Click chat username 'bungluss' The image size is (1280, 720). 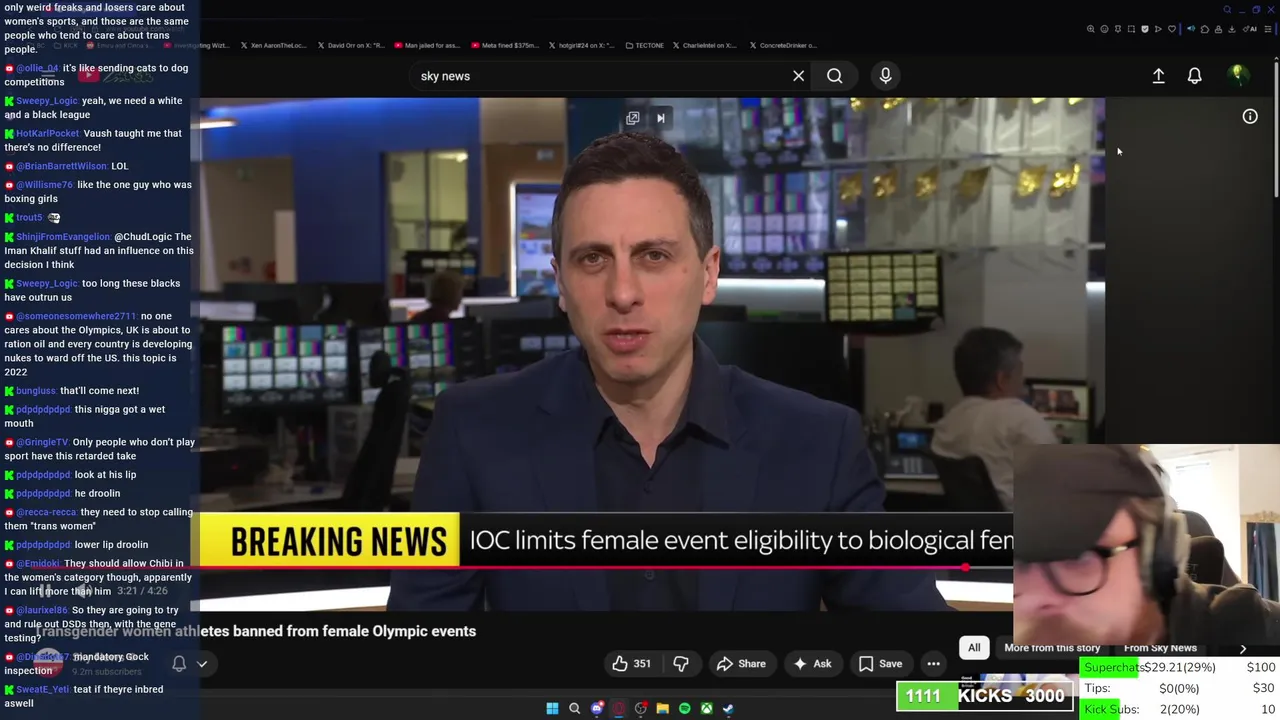35,391
